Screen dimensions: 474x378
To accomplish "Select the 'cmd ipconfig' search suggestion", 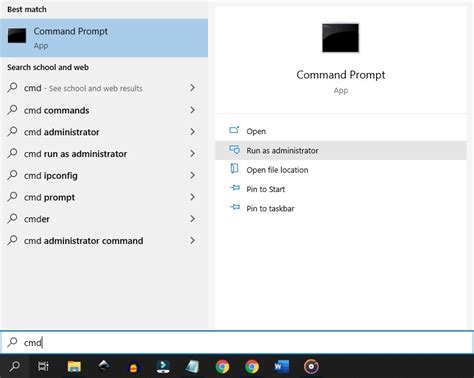I will coord(104,175).
